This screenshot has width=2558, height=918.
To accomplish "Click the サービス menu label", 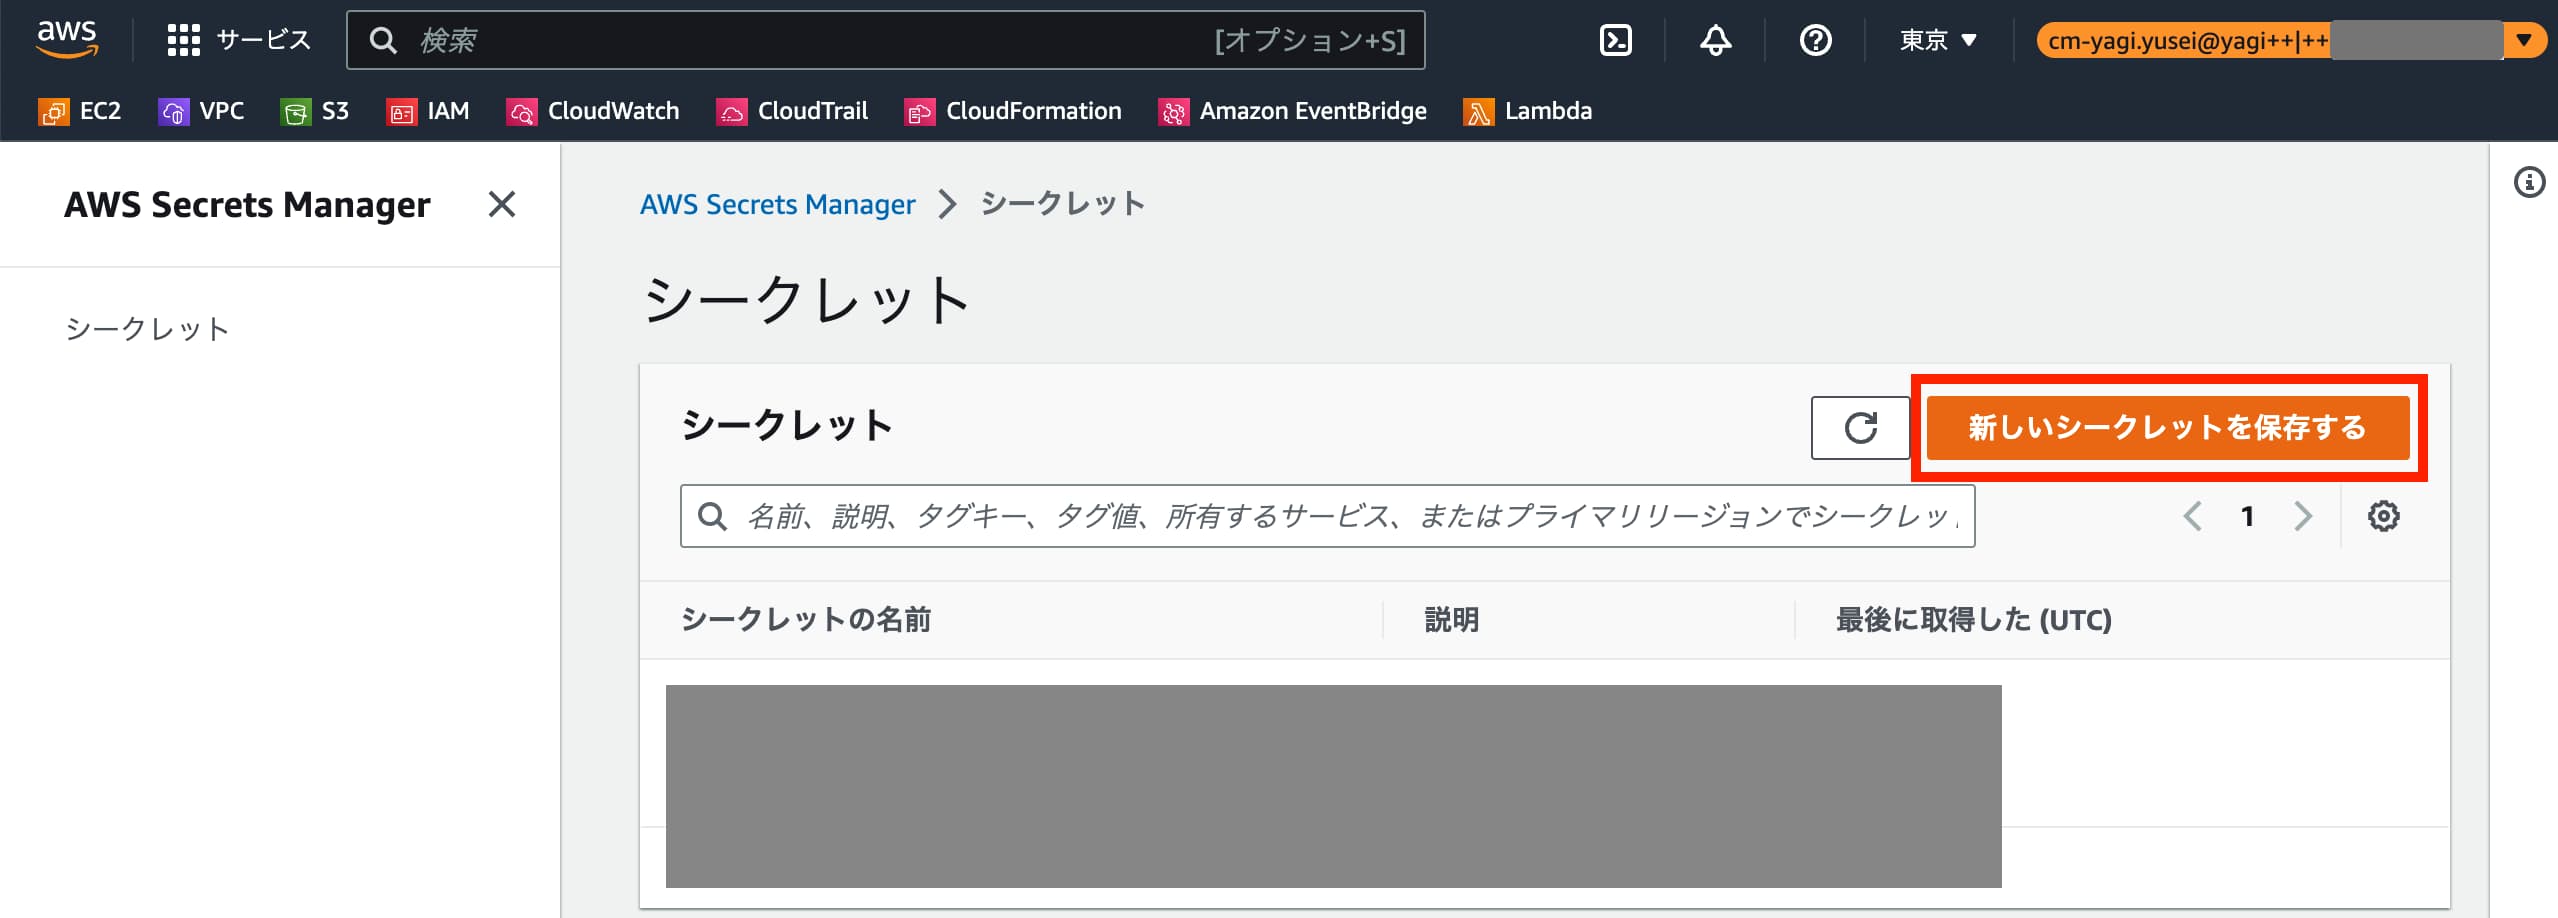I will (264, 40).
